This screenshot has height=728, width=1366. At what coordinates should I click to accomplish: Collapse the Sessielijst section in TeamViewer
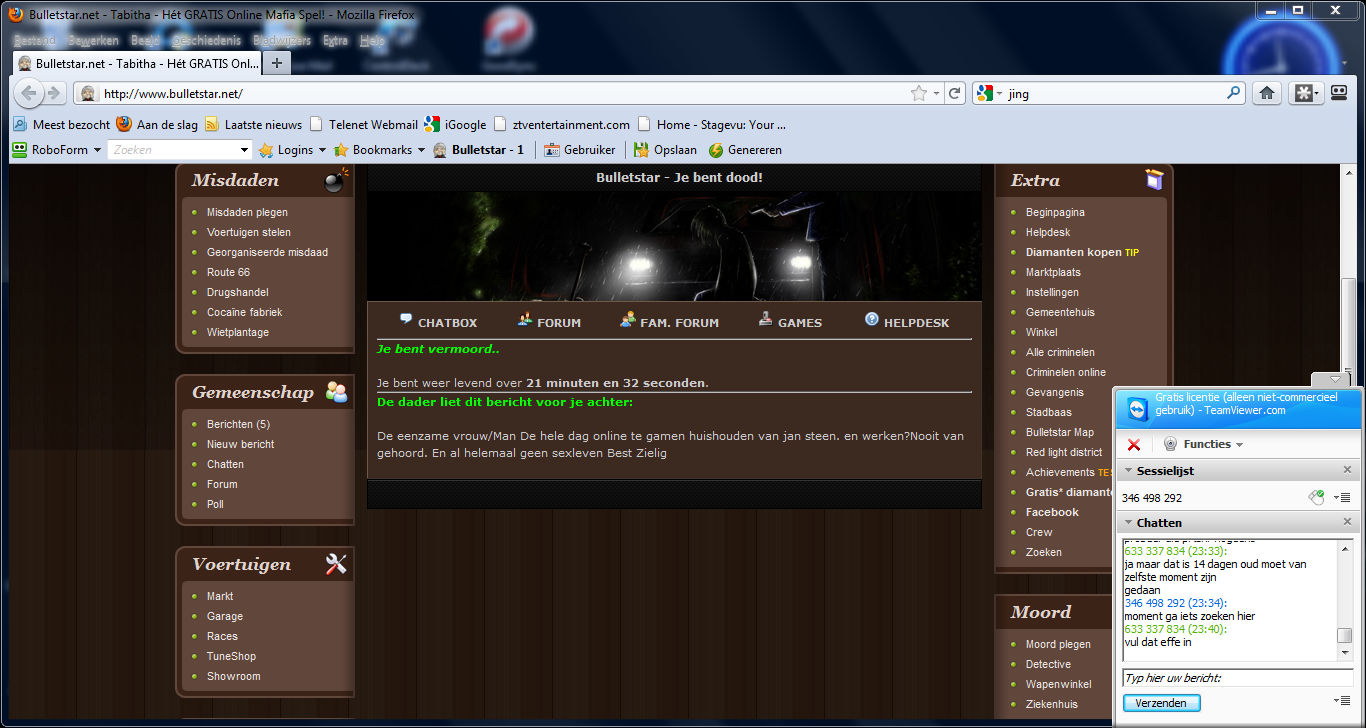1129,471
